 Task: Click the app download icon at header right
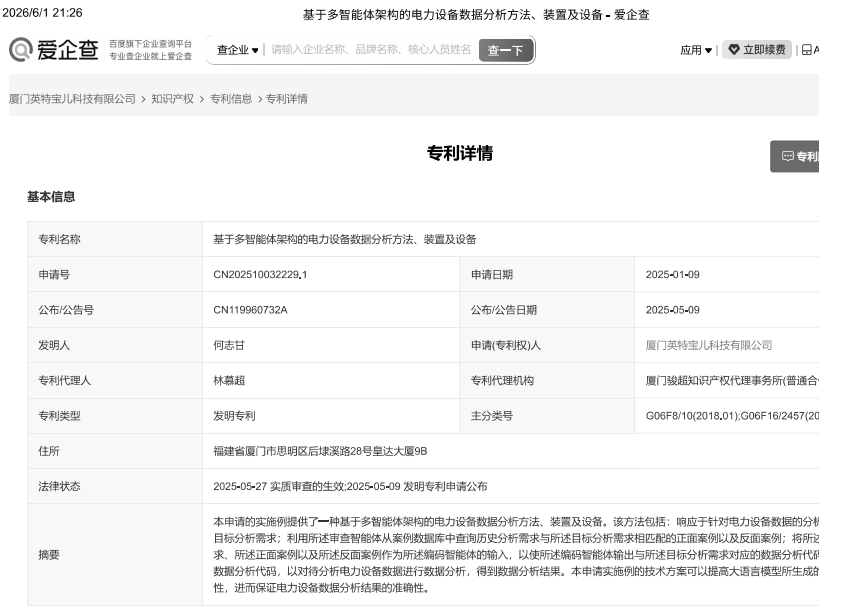pos(807,50)
